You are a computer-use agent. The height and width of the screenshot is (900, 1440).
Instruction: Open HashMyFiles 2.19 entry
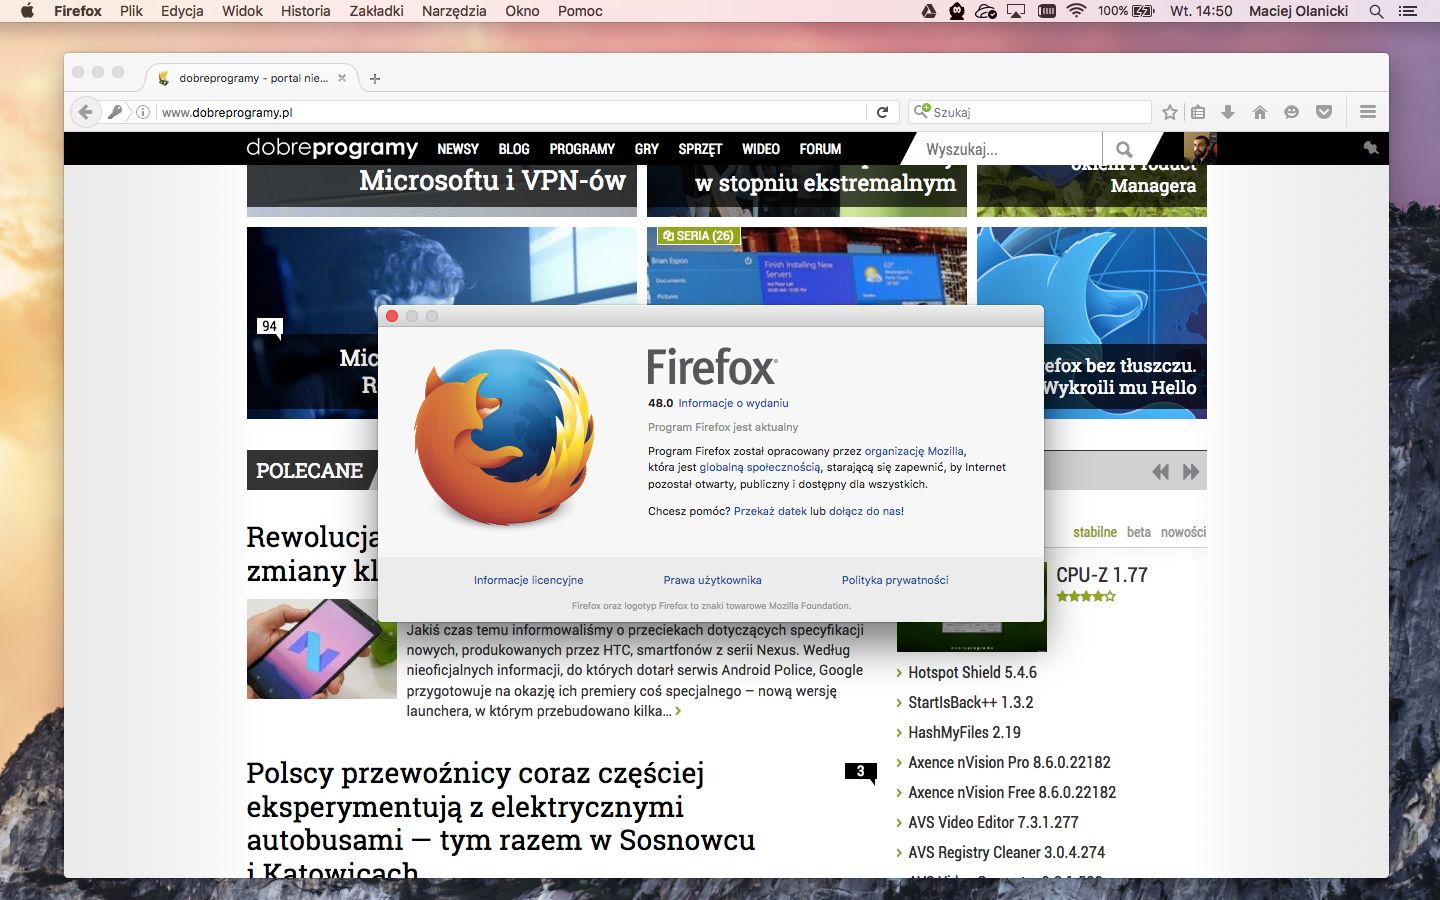click(x=964, y=733)
